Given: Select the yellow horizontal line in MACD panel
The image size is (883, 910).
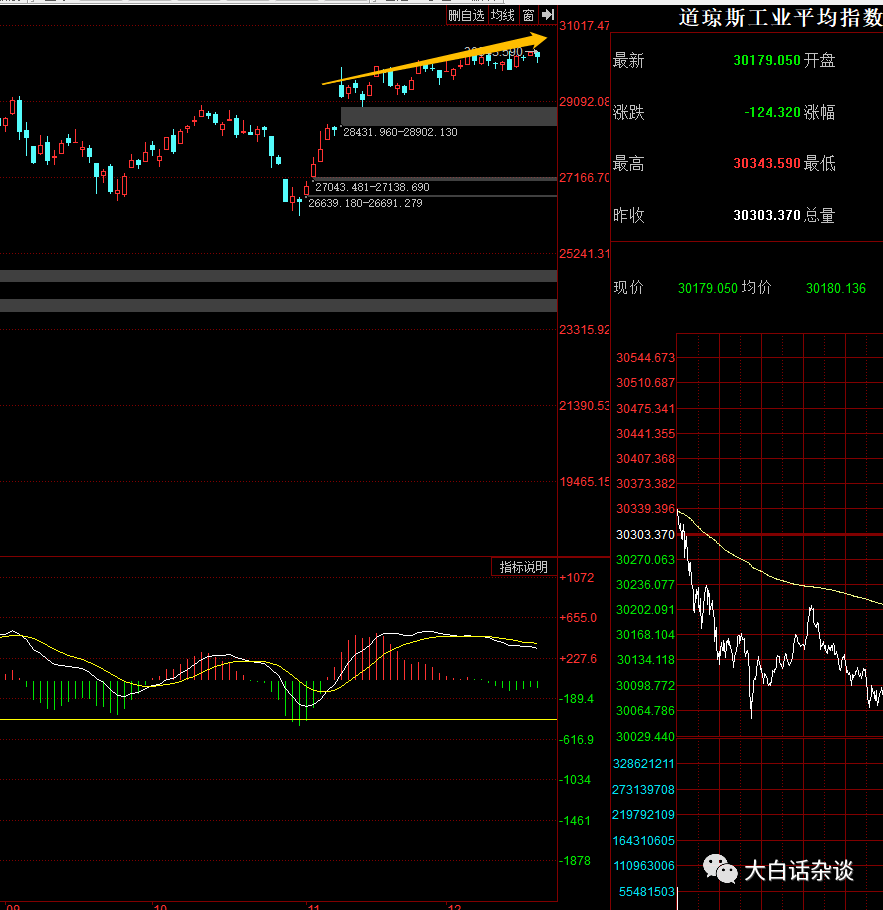Looking at the screenshot, I should 279,720.
